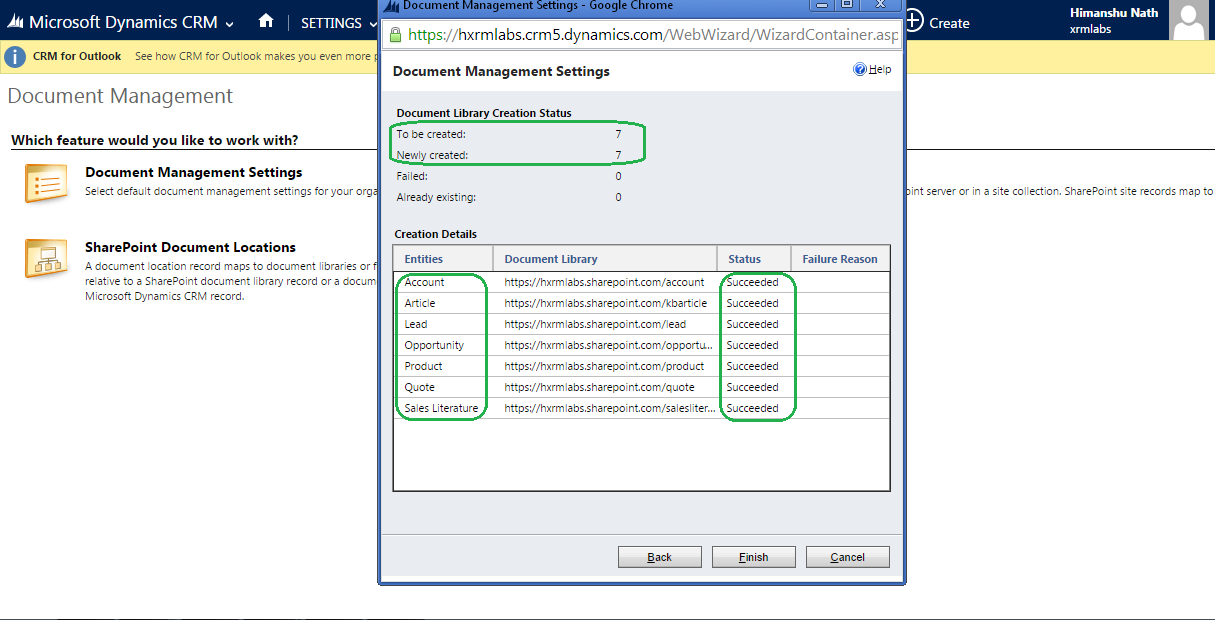Click the "Already existing:" label
Screen dimensions: 1215x620
pos(436,197)
